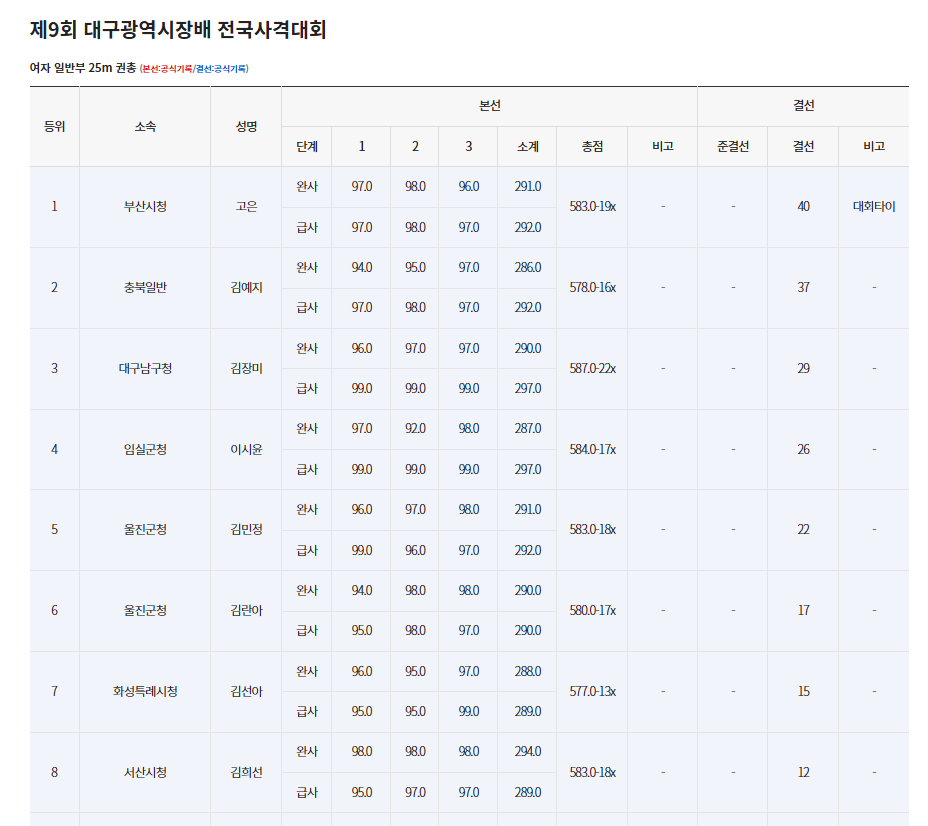Click total score 583.0-18x in 김민정 row
Viewport: 928px width, 826px height.
(x=592, y=530)
